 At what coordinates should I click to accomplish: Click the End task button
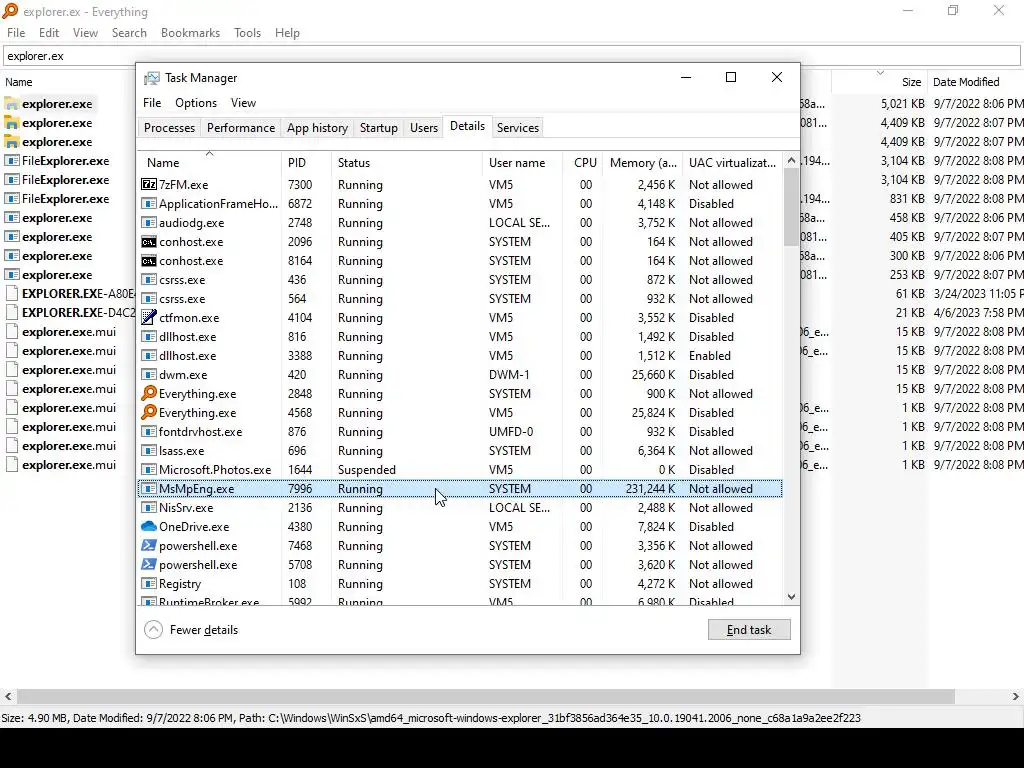click(749, 630)
